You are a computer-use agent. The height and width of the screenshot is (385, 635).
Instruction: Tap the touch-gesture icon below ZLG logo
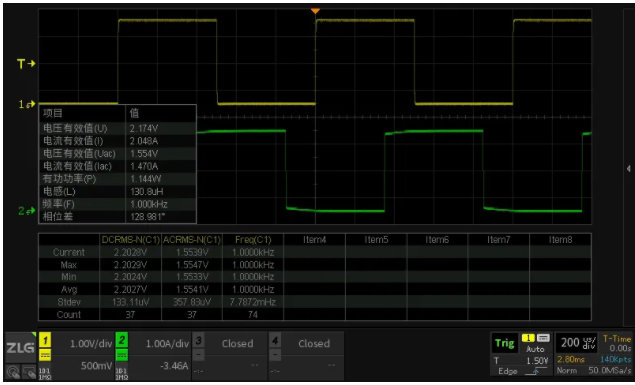pyautogui.click(x=13, y=371)
